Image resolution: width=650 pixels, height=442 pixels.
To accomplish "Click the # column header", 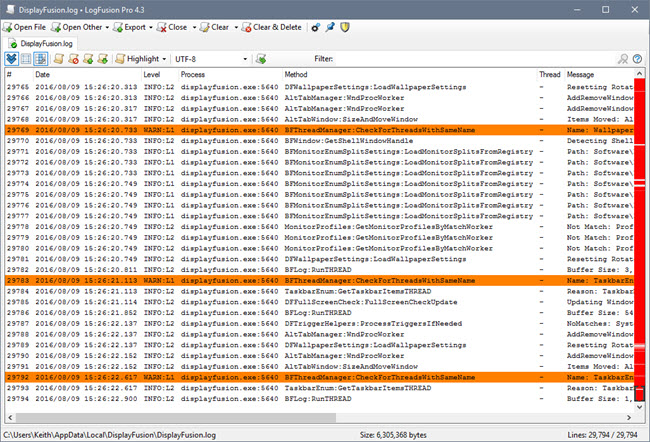I will (x=19, y=75).
